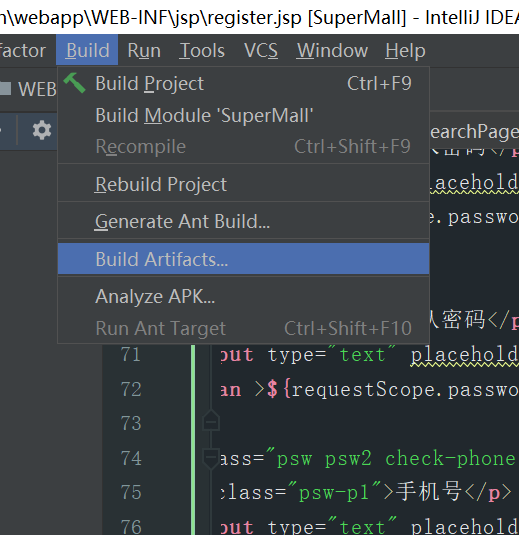Select Generate Ant Build...
The height and width of the screenshot is (535, 519).
pos(243,221)
